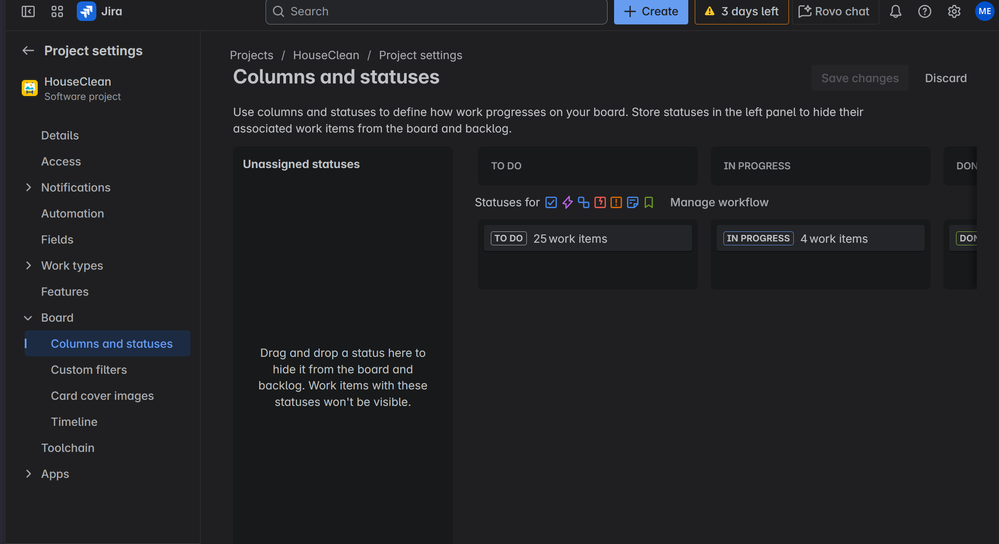Select the red lightning work type icon

click(x=600, y=203)
